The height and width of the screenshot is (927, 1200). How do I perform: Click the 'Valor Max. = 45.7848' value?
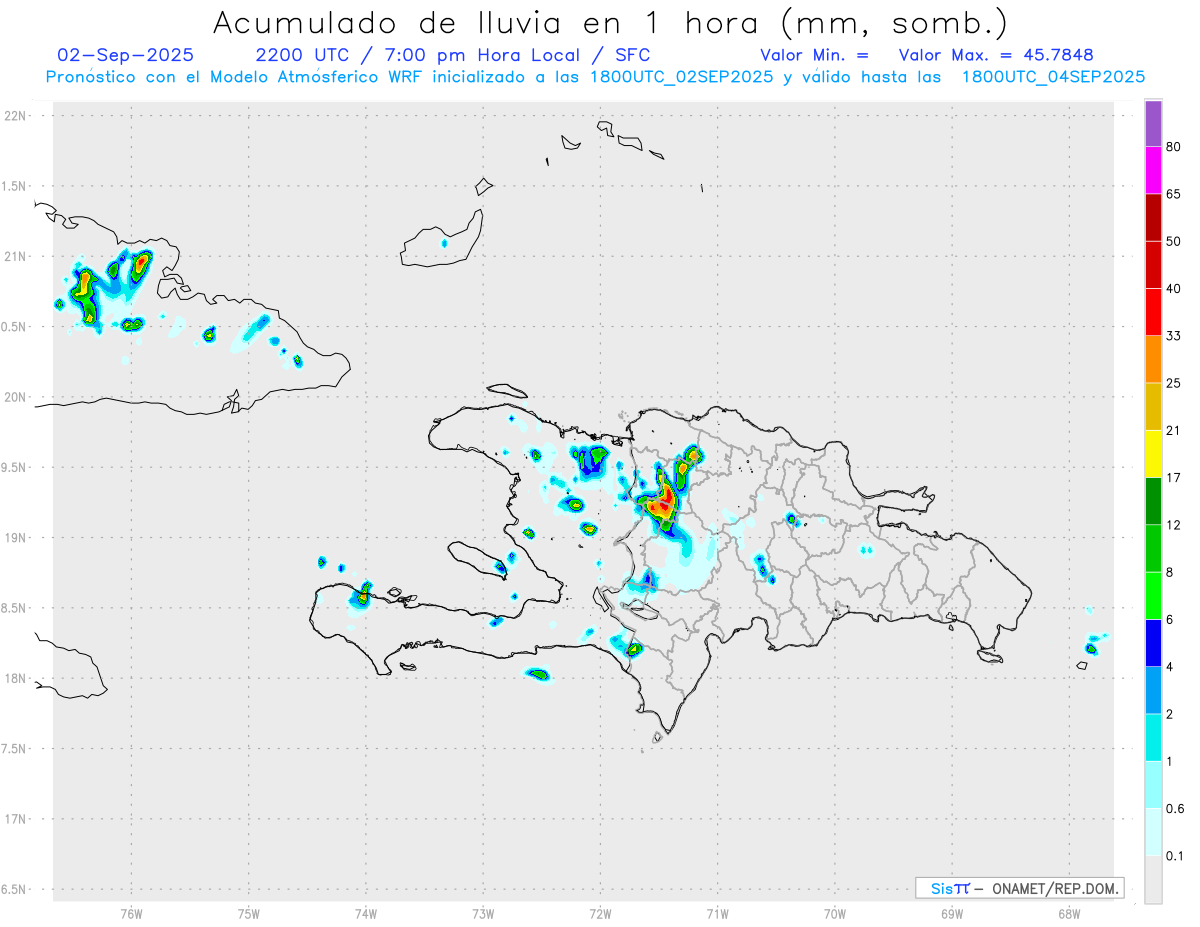pos(996,55)
